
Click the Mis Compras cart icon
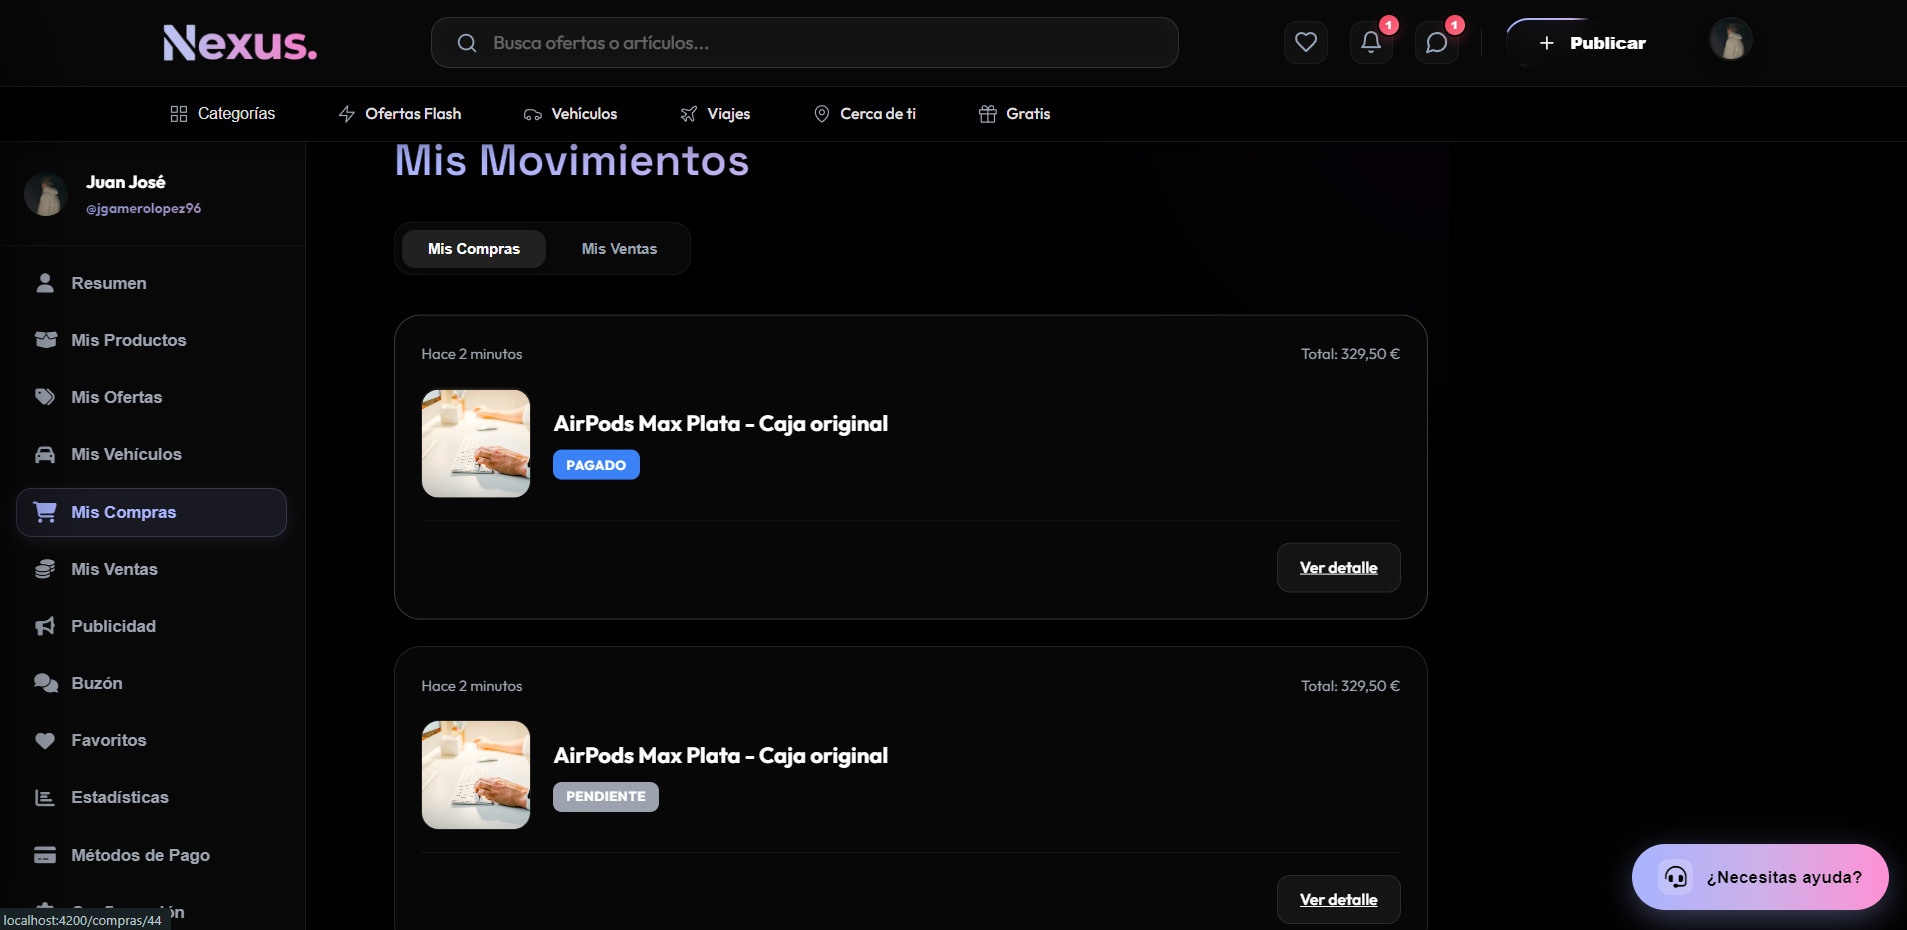[x=45, y=512]
